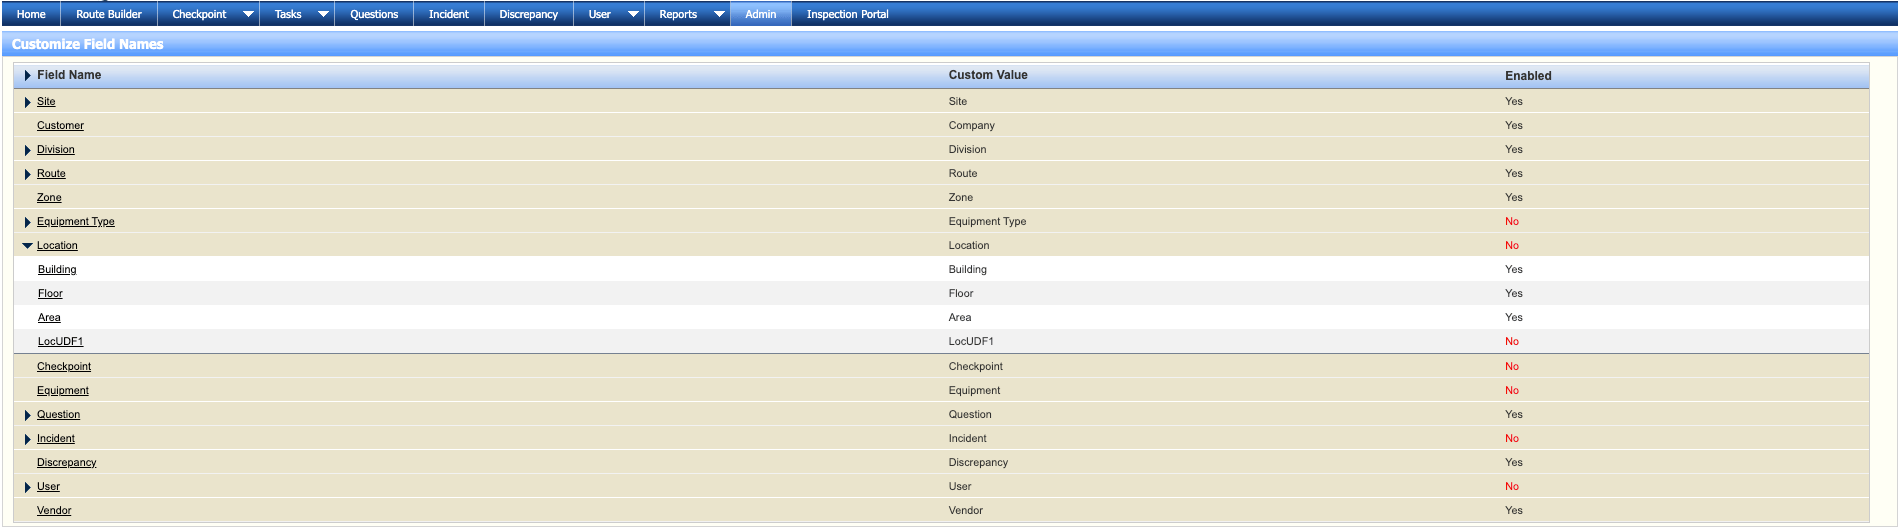Open the Checkpoint menu dropdown arrow
1904x531 pixels.
[x=248, y=14]
